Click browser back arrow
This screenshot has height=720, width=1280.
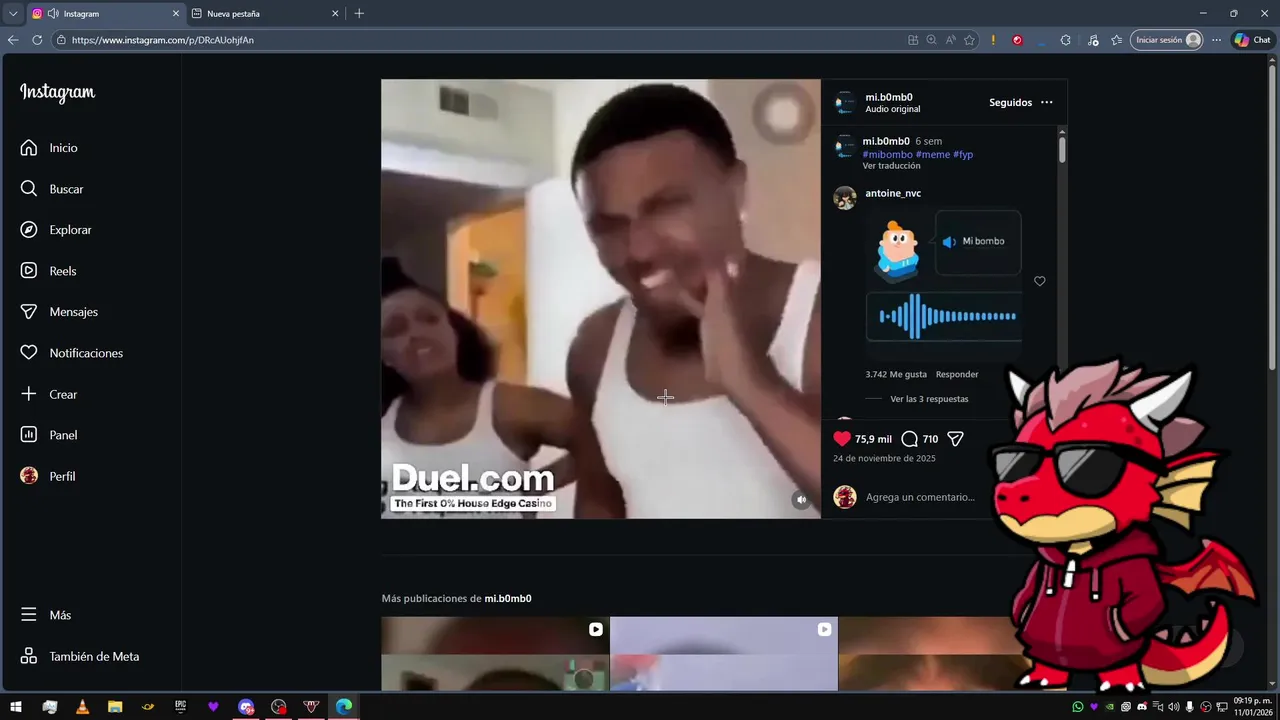[13, 40]
